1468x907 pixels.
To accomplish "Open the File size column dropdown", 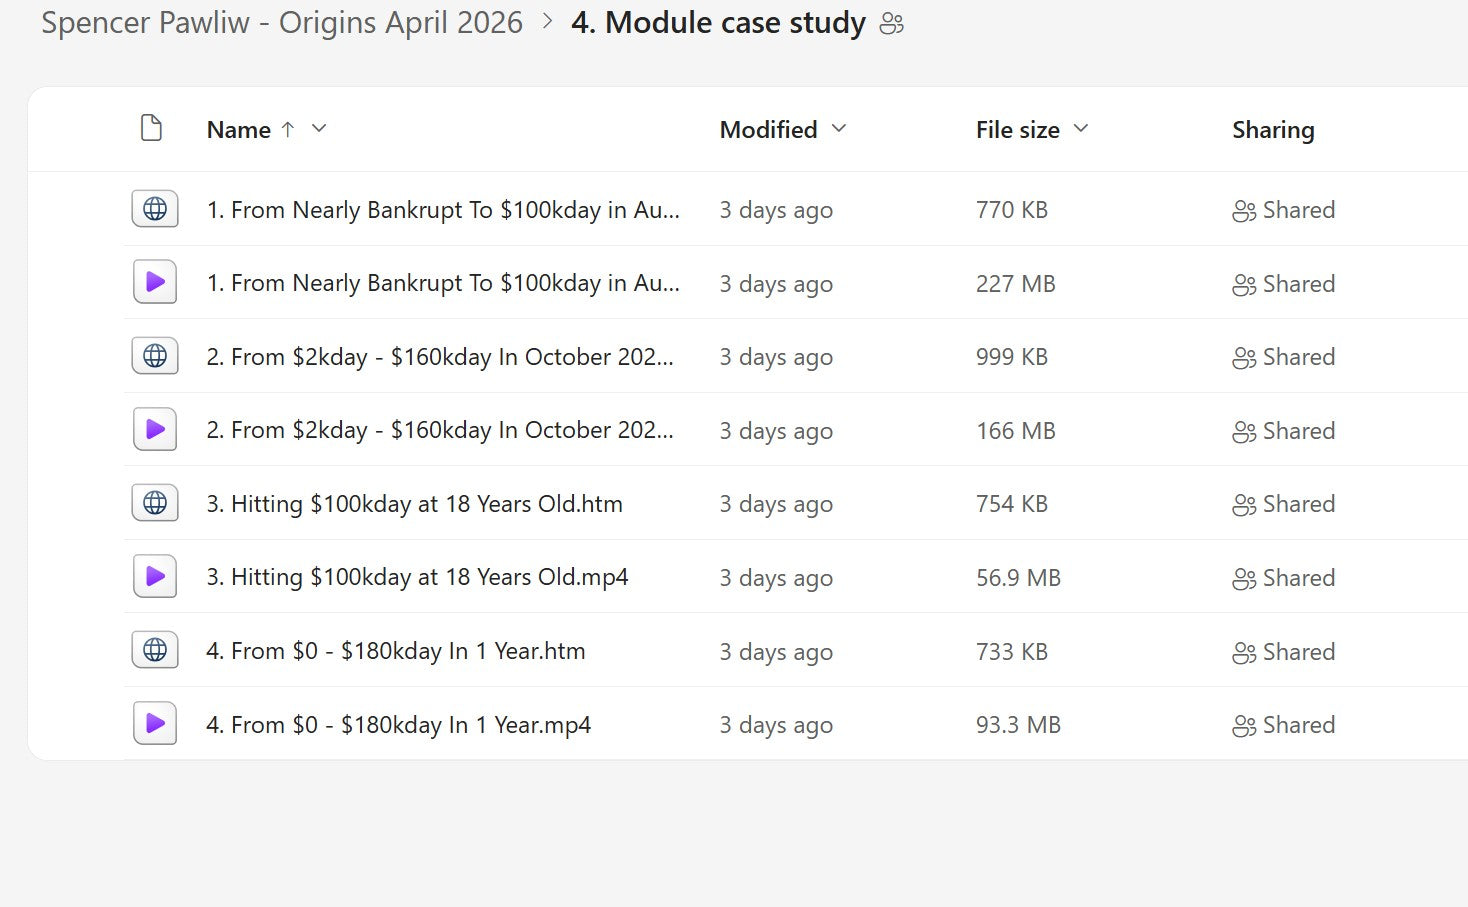I will pos(1080,128).
